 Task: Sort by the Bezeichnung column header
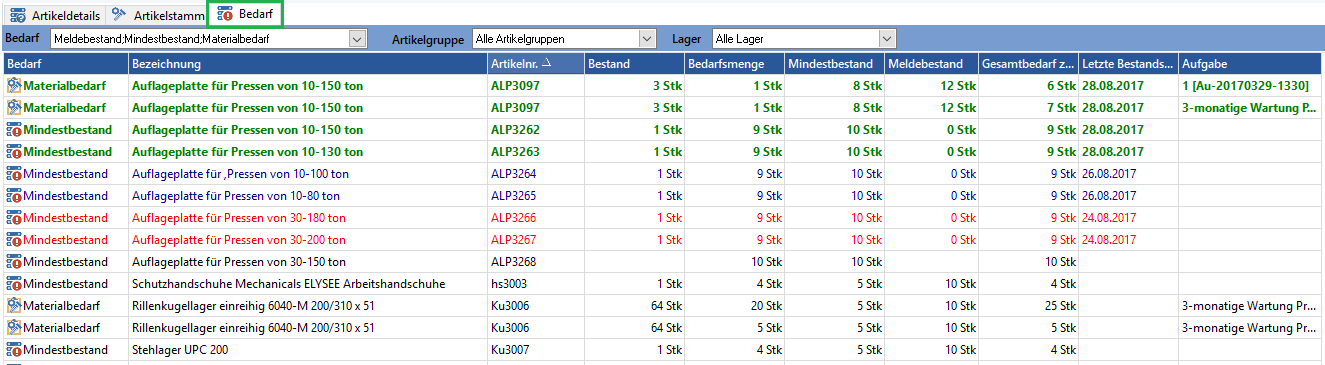[307, 64]
